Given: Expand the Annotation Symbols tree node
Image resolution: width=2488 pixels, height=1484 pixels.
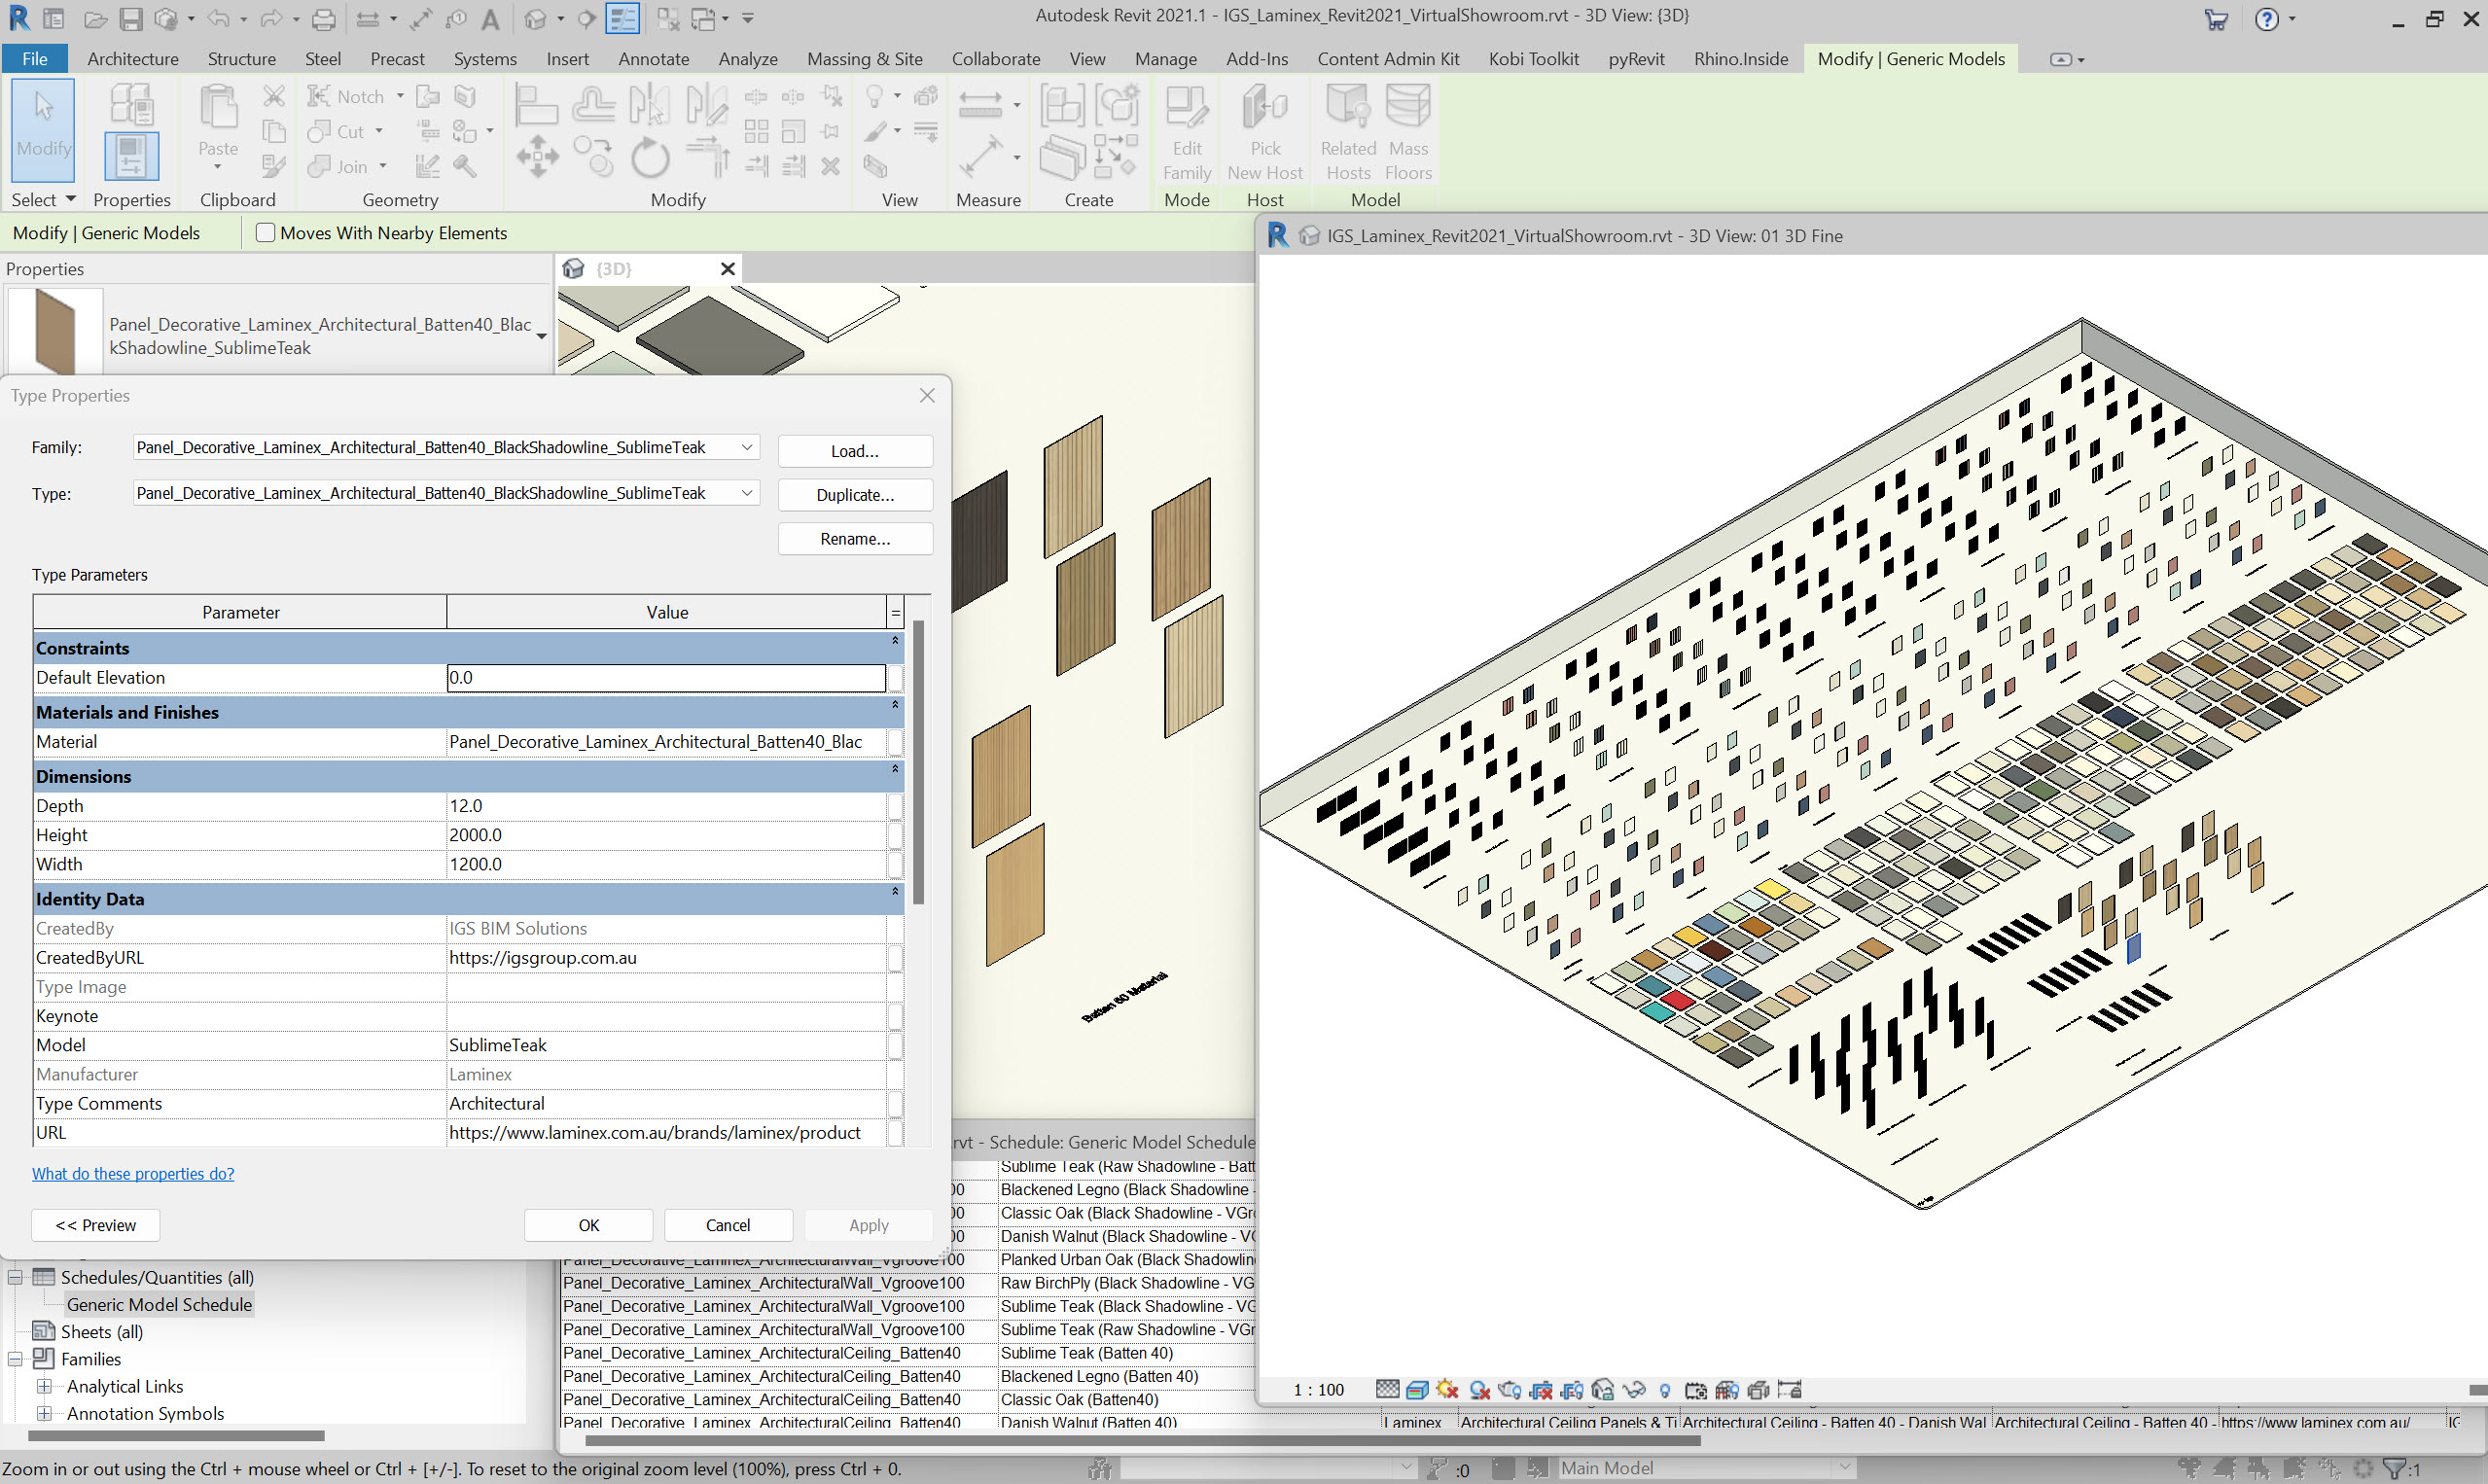Looking at the screenshot, I should tap(44, 1413).
